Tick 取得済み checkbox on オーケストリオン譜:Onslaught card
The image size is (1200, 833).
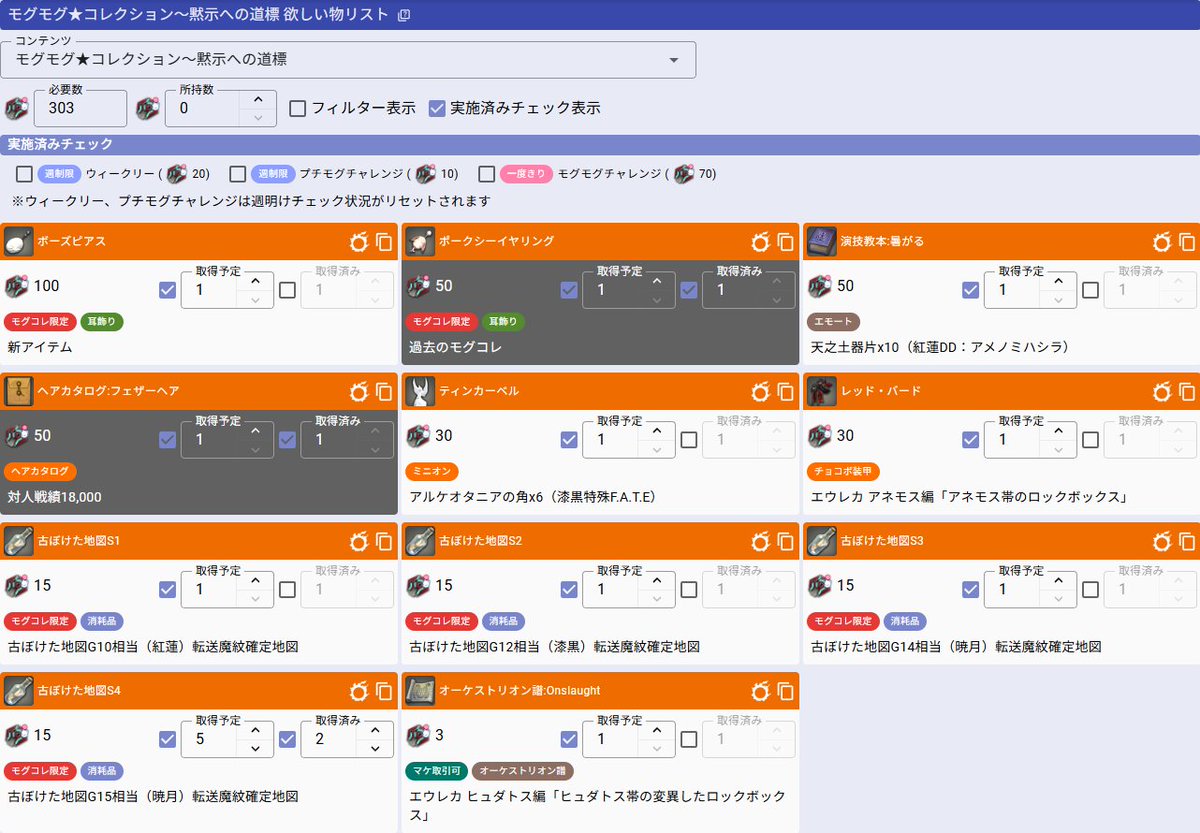click(x=689, y=739)
